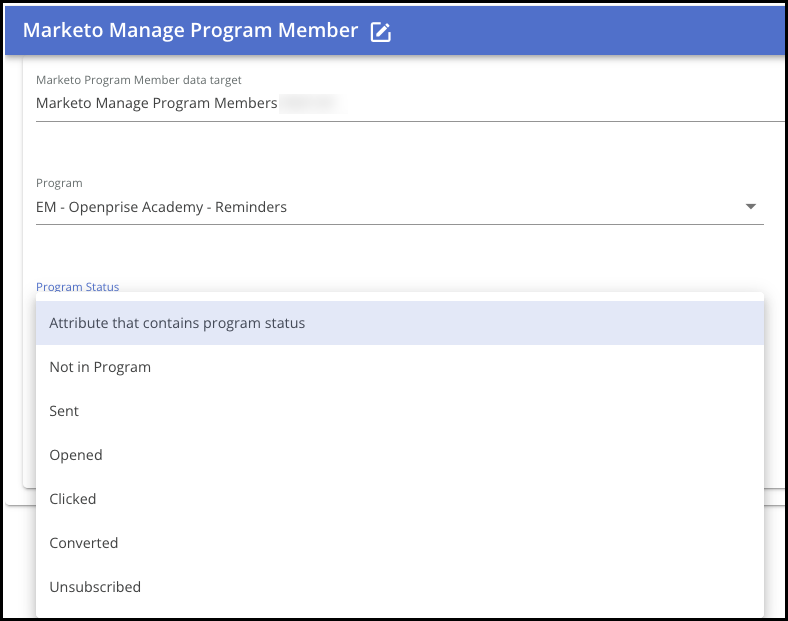Screen dimensions: 788x621
Task: Select 'Clicked' from the status list
Action: click(73, 499)
